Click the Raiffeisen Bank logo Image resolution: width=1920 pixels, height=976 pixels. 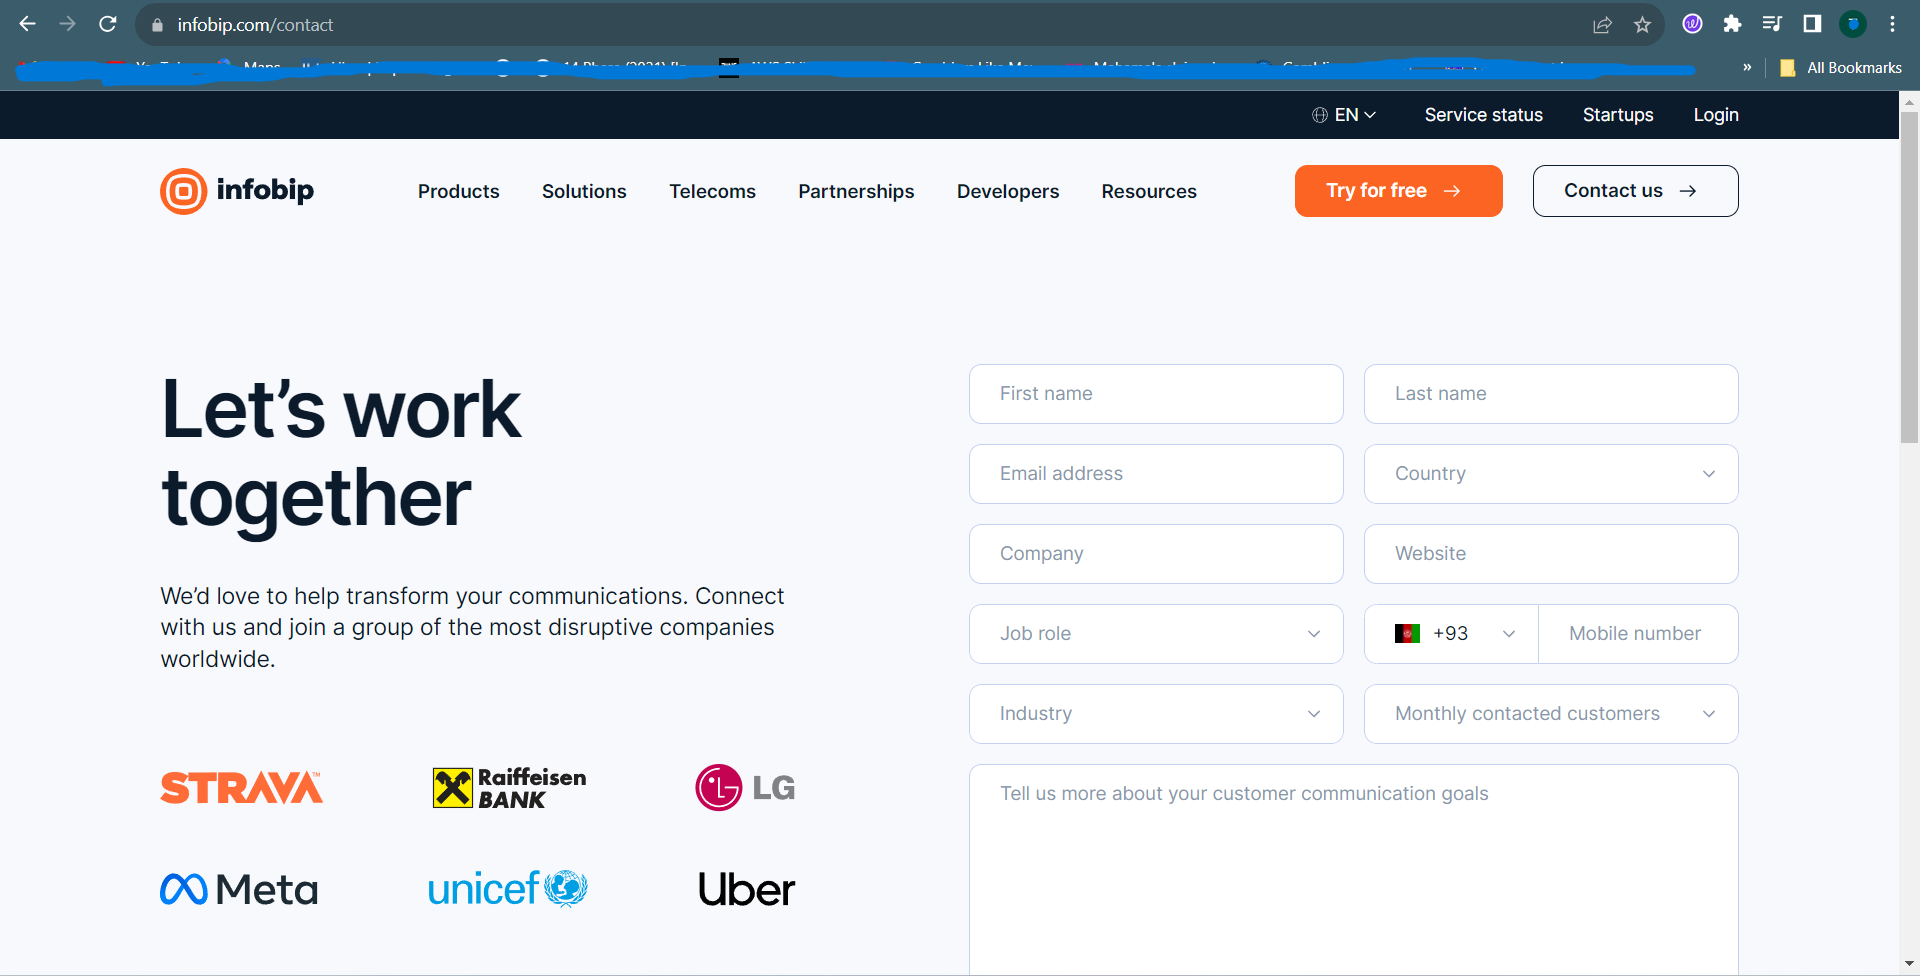509,788
